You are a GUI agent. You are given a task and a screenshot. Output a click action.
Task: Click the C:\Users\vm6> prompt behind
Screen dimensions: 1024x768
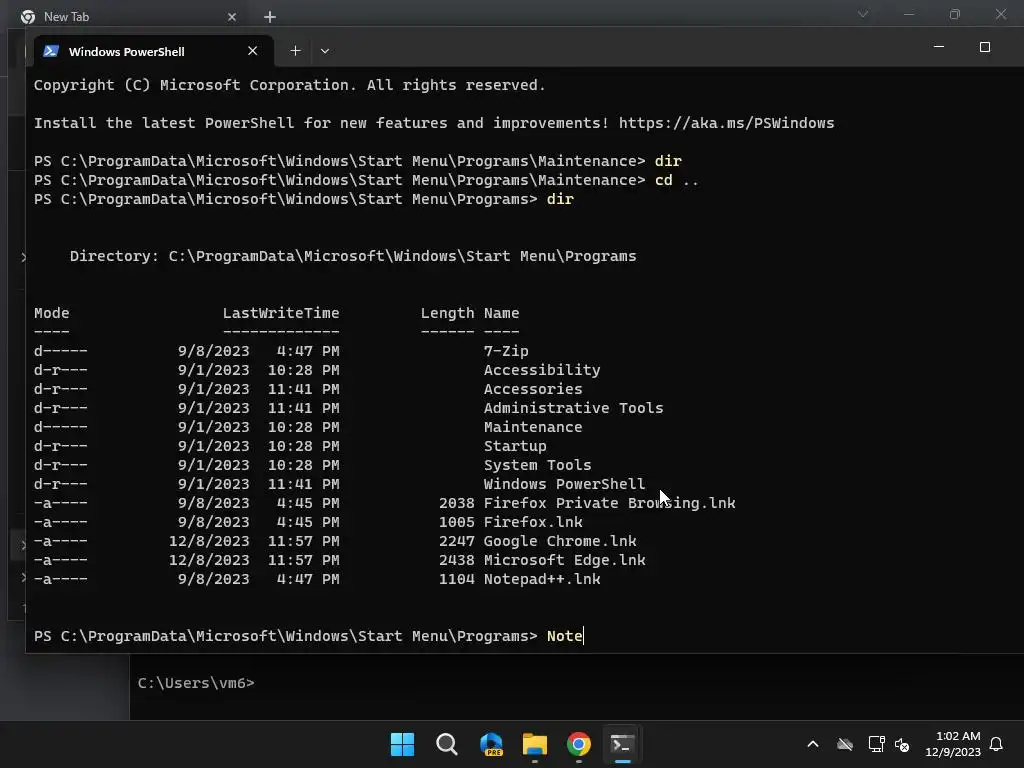[196, 682]
